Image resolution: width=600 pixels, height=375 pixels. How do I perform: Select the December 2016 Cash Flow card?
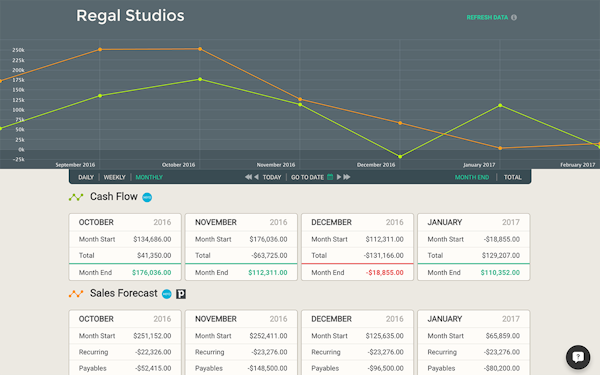click(357, 247)
